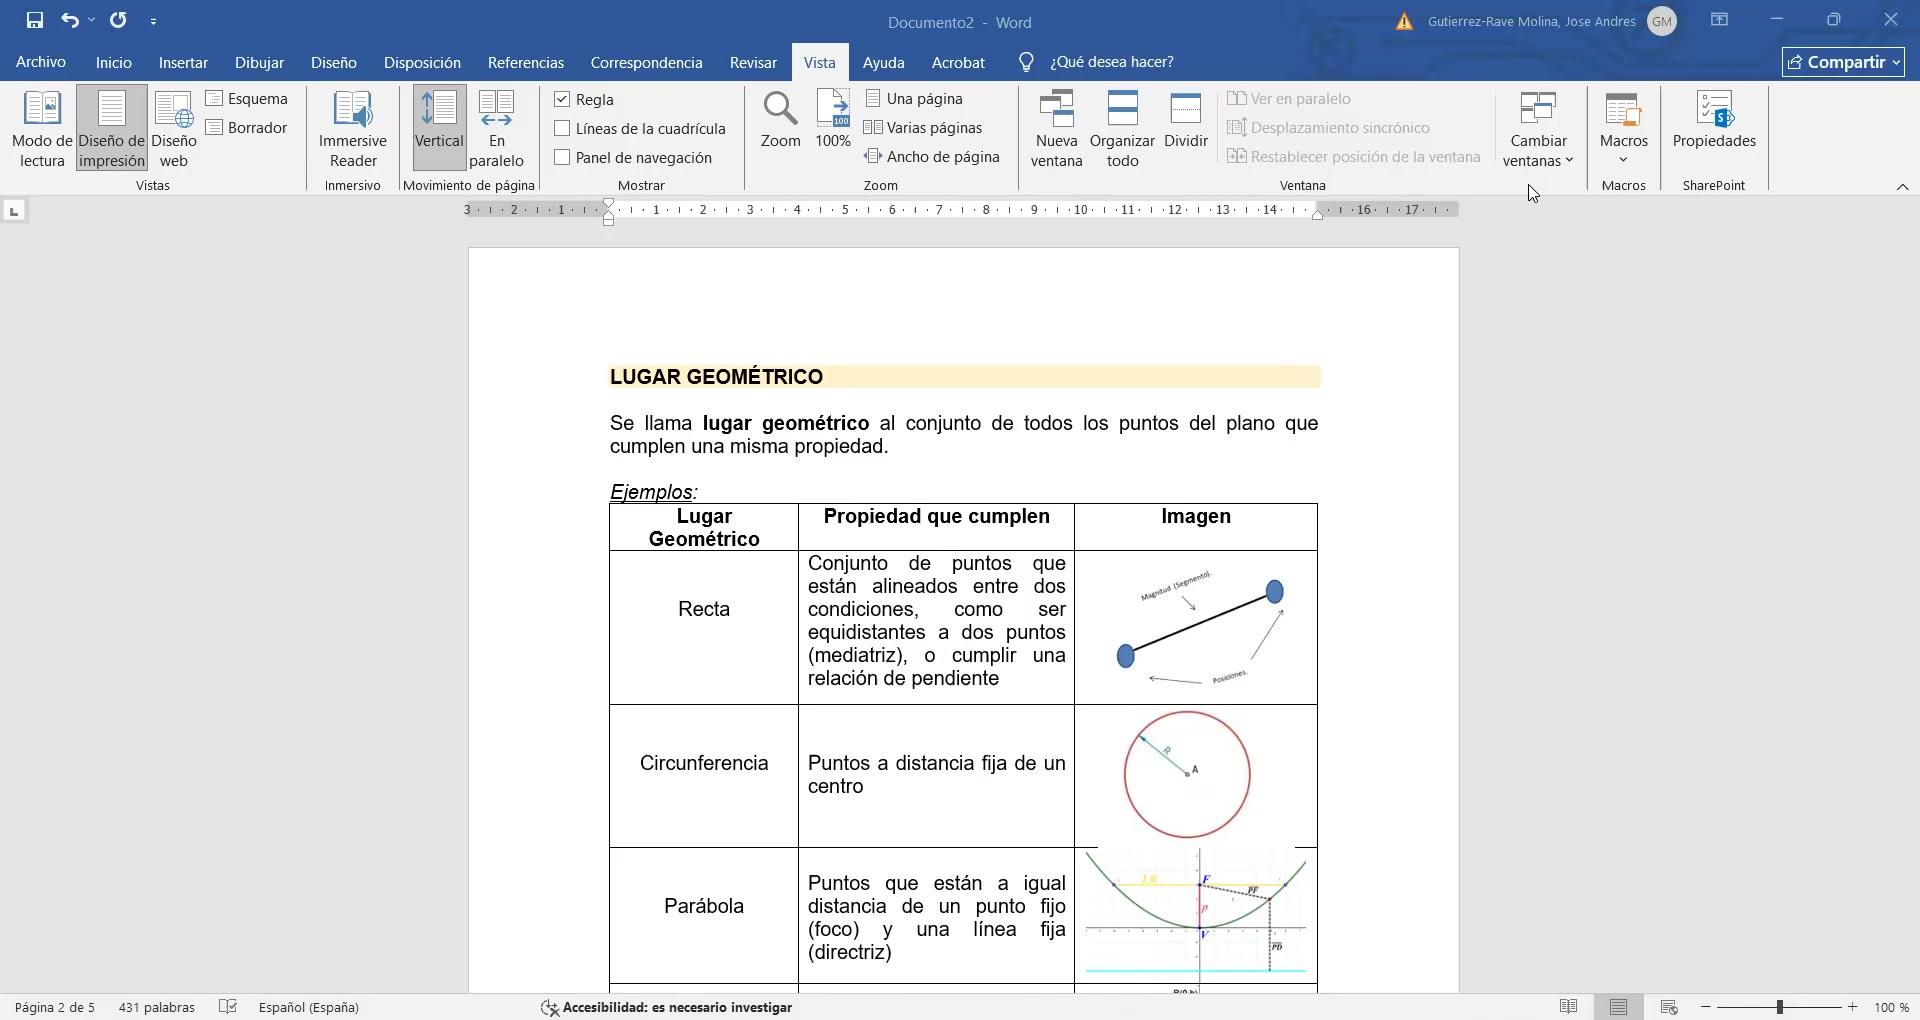Open SharePoint Propiedades

tap(1714, 120)
